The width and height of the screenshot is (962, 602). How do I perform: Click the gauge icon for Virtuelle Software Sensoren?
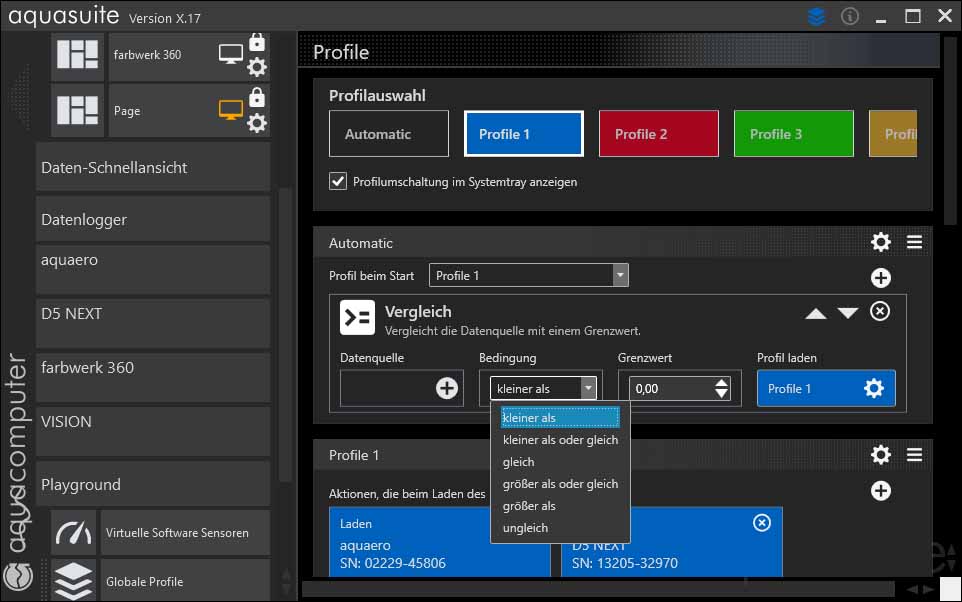[74, 533]
